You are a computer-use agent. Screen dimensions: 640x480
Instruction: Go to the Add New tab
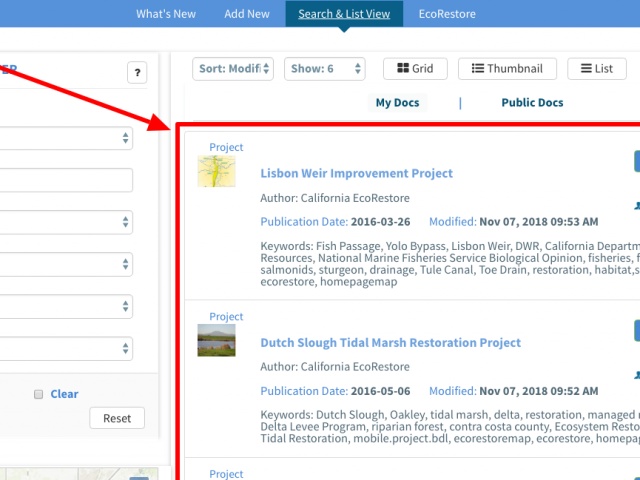247,14
